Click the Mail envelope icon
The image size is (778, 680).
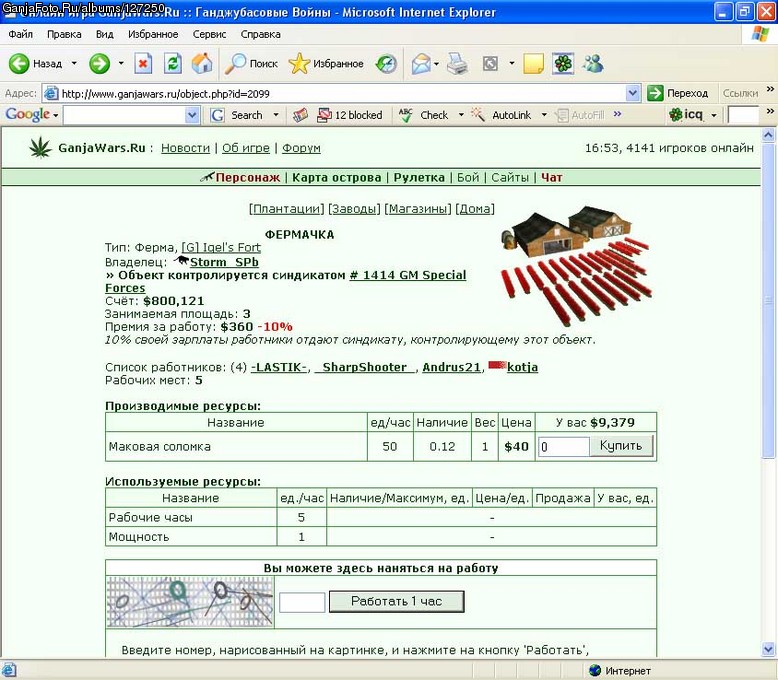point(421,64)
